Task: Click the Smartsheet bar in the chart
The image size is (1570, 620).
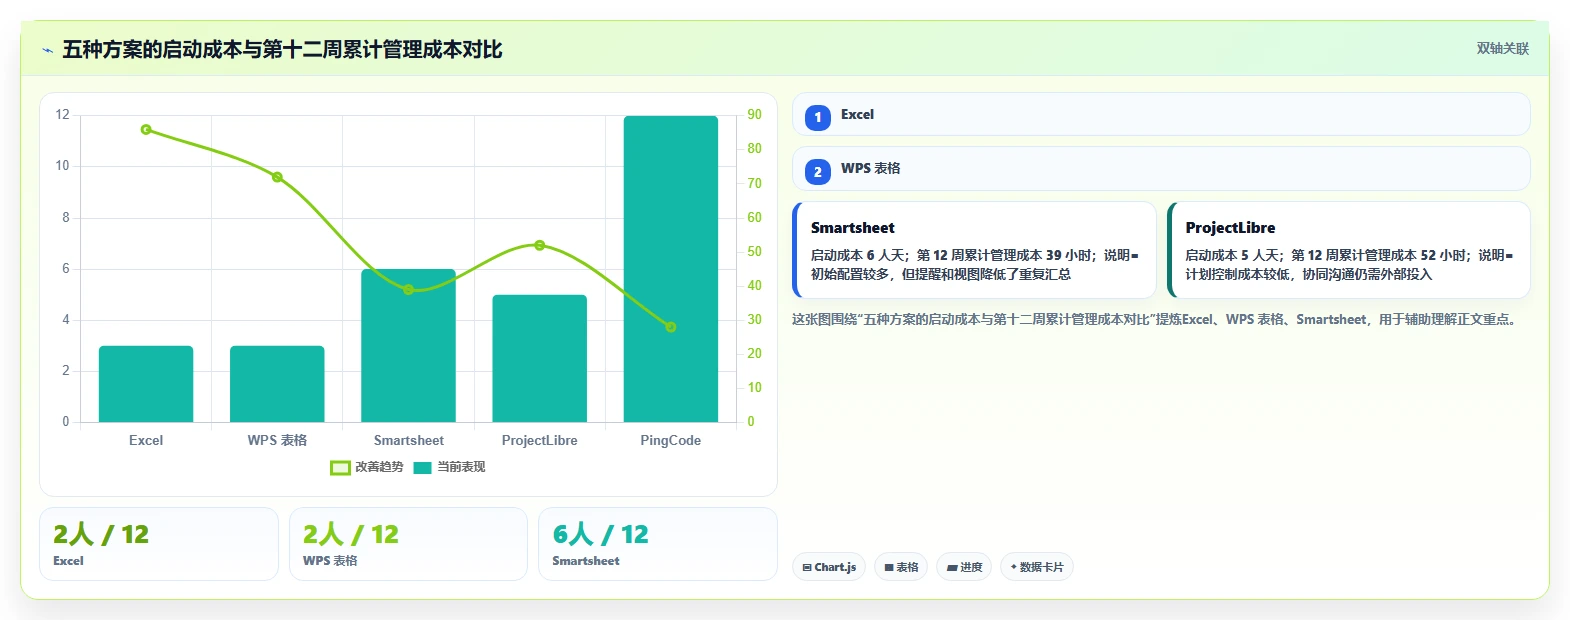Action: pyautogui.click(x=408, y=346)
